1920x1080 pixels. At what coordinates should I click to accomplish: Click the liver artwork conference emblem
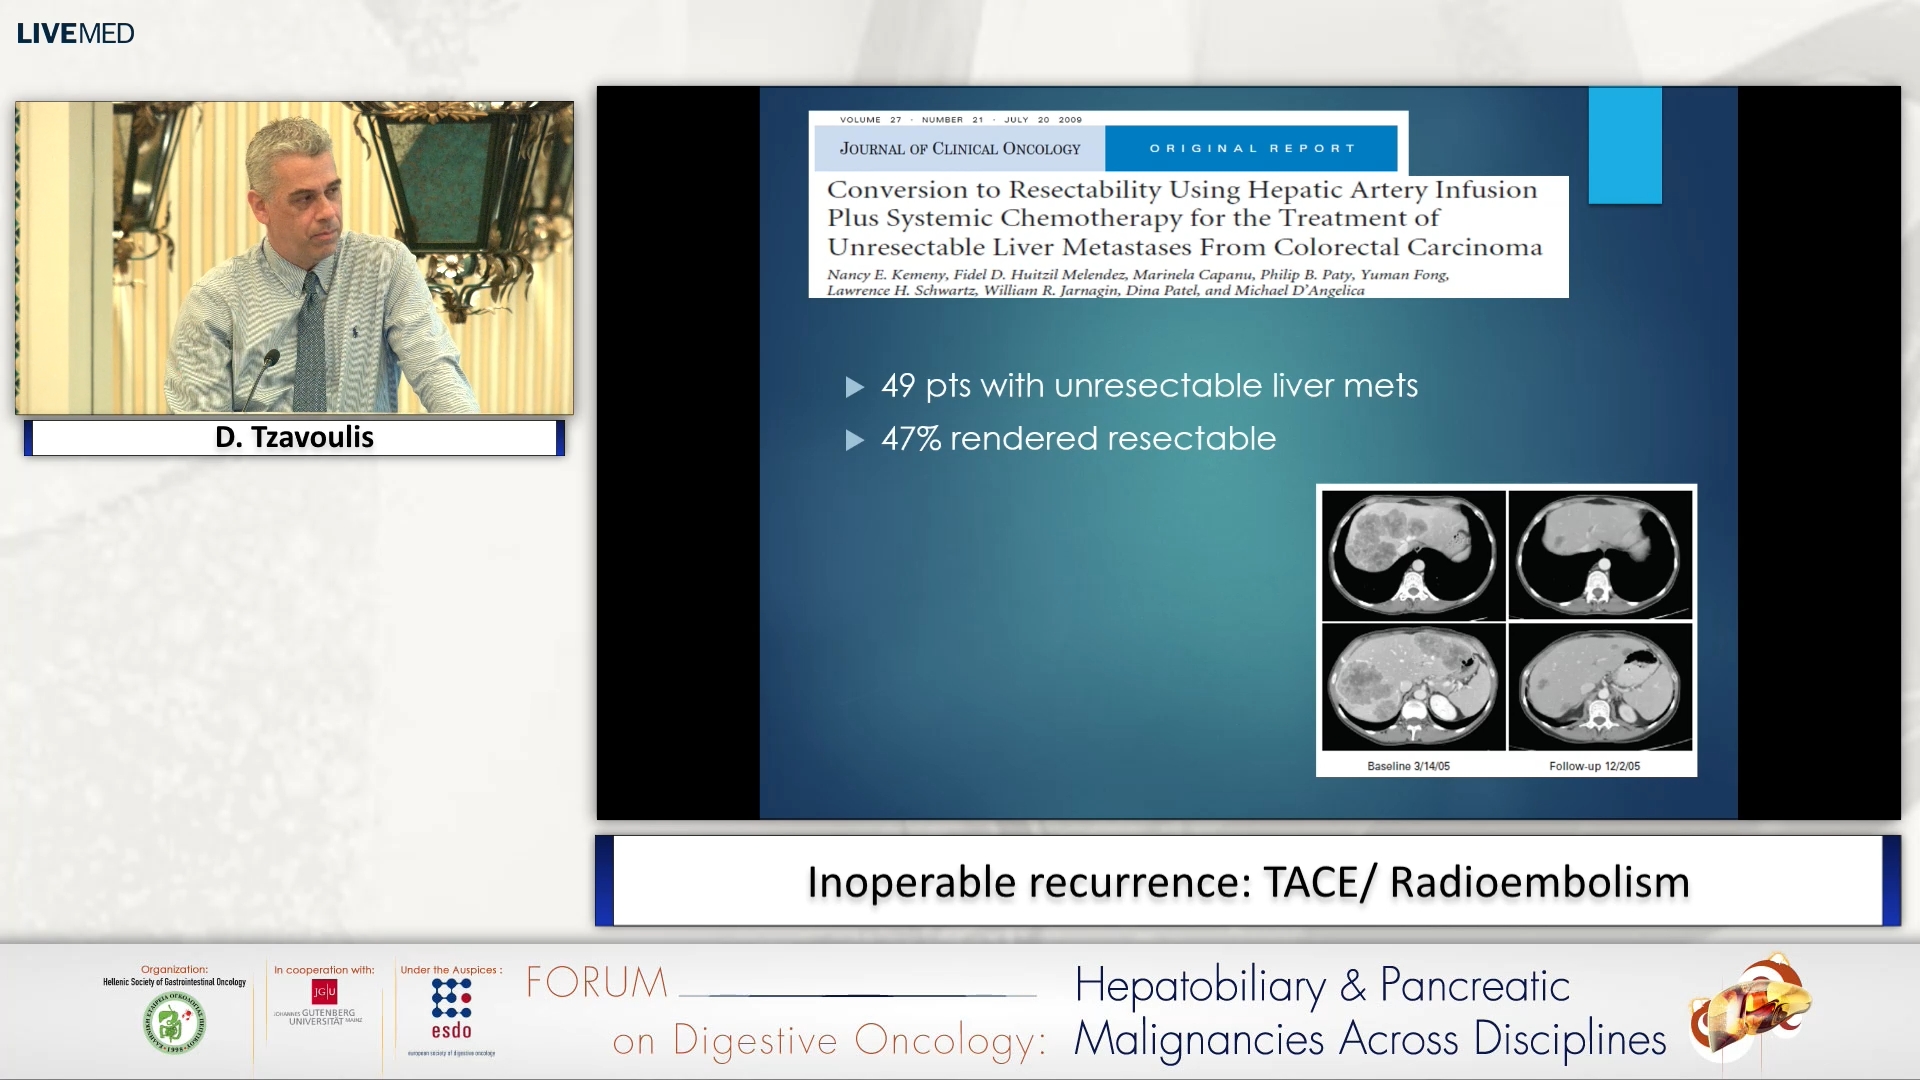click(x=1750, y=1010)
